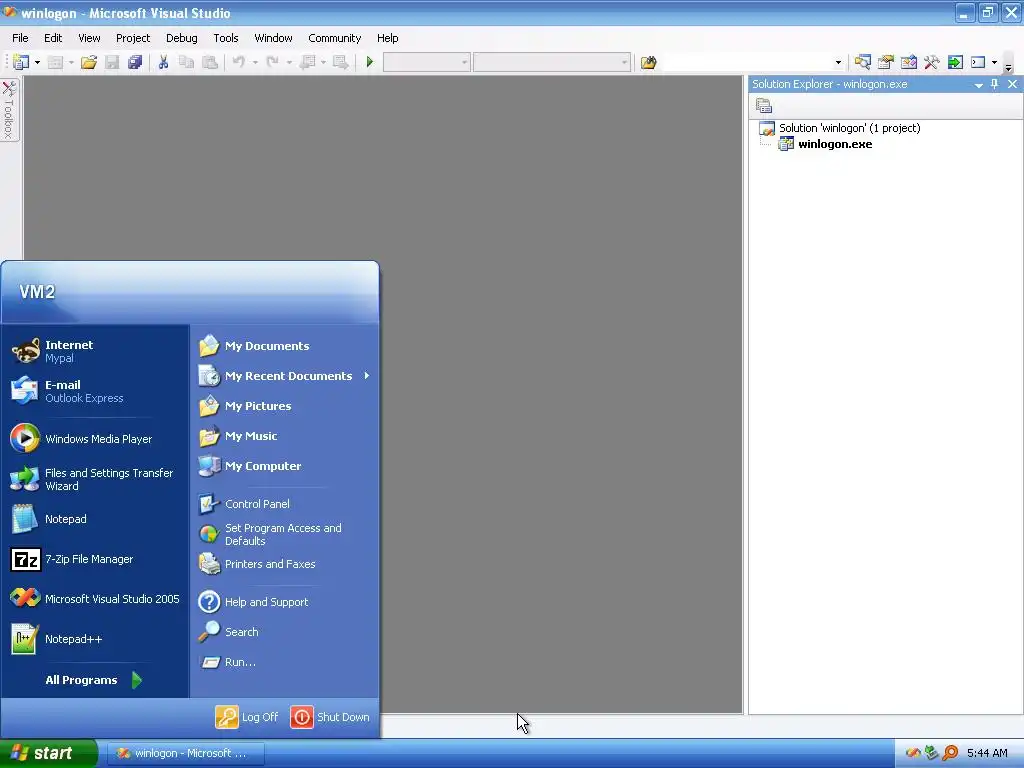Open My Pictures folder
Screen dimensions: 1024x768
(285, 406)
